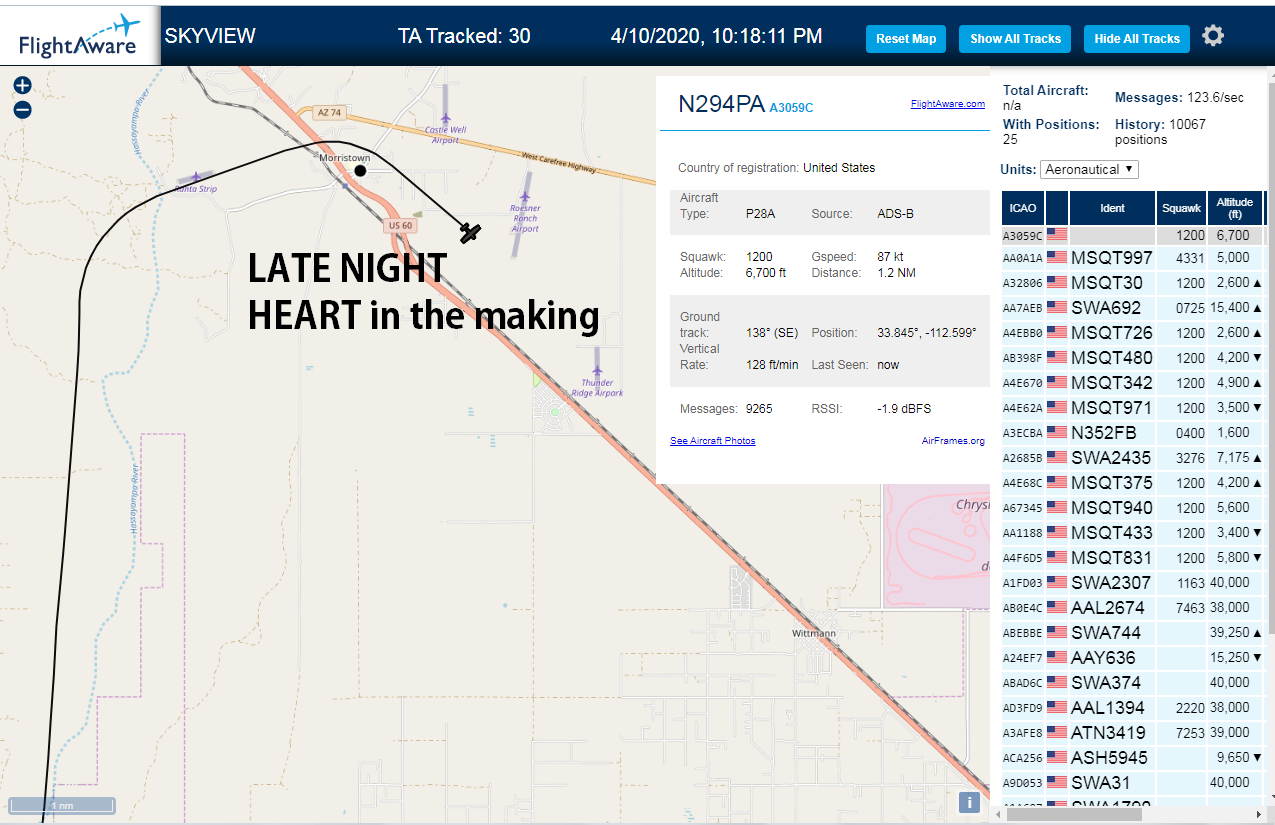Select aircraft MSQT342 in list
Image resolution: width=1275 pixels, height=825 pixels.
pyautogui.click(x=1133, y=383)
